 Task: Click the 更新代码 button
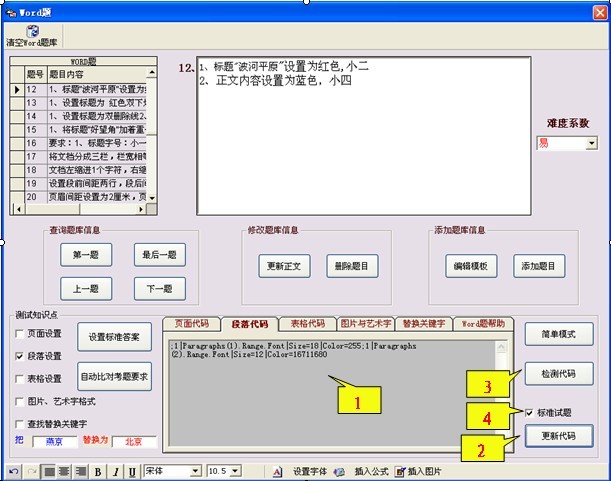pos(559,436)
